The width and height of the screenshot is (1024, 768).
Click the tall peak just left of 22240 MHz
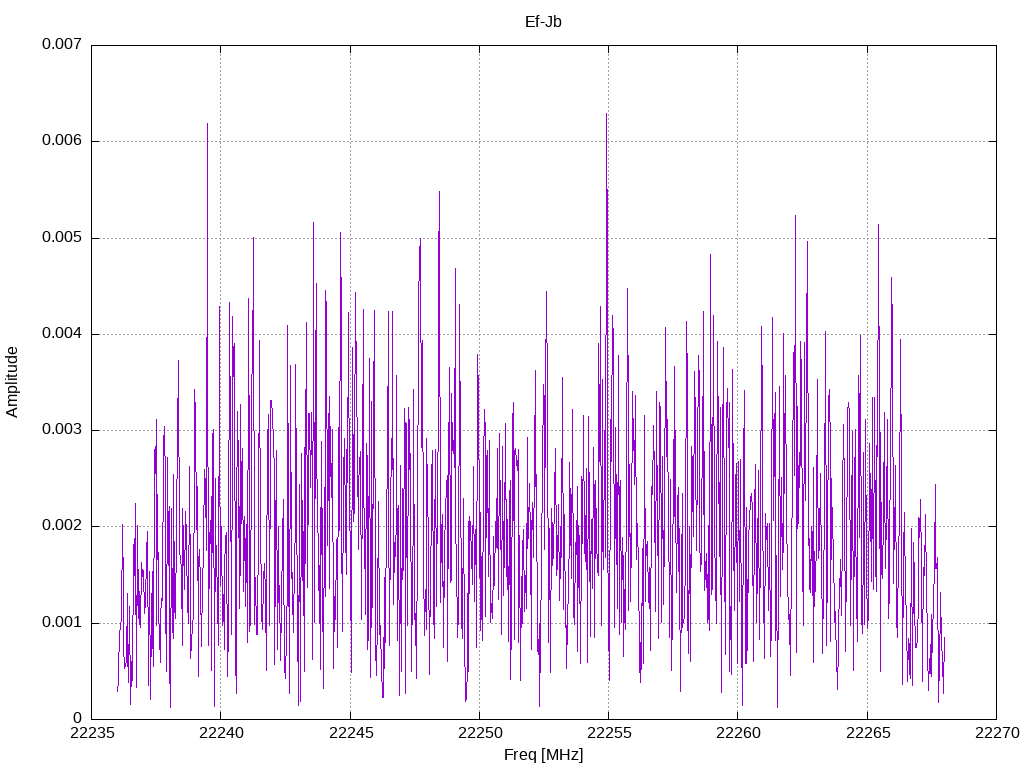[x=208, y=124]
